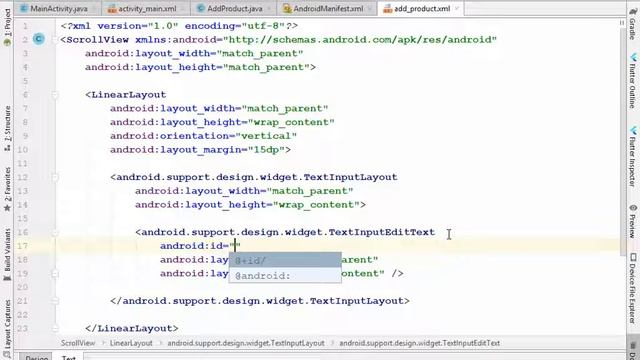This screenshot has width=640, height=360.
Task: Open the Layout Captures panel
Action: pos(7,329)
